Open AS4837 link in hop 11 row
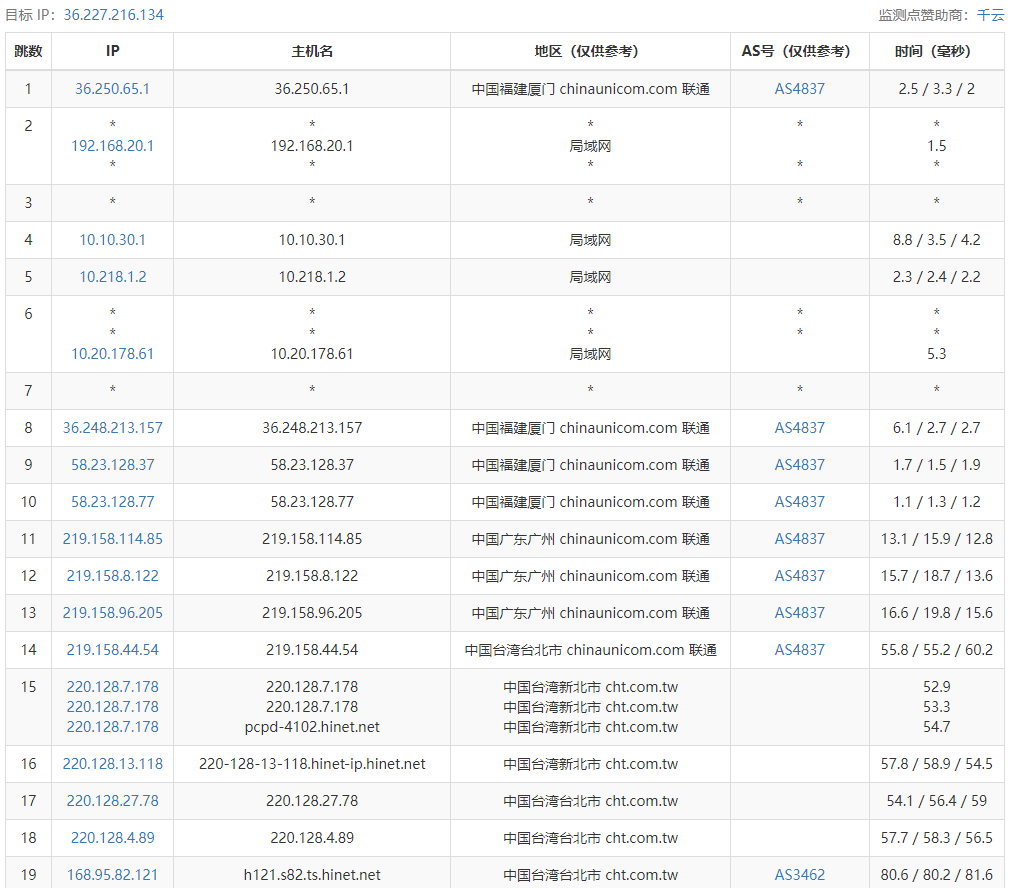Screen dimensions: 1011x888 pyautogui.click(x=800, y=538)
